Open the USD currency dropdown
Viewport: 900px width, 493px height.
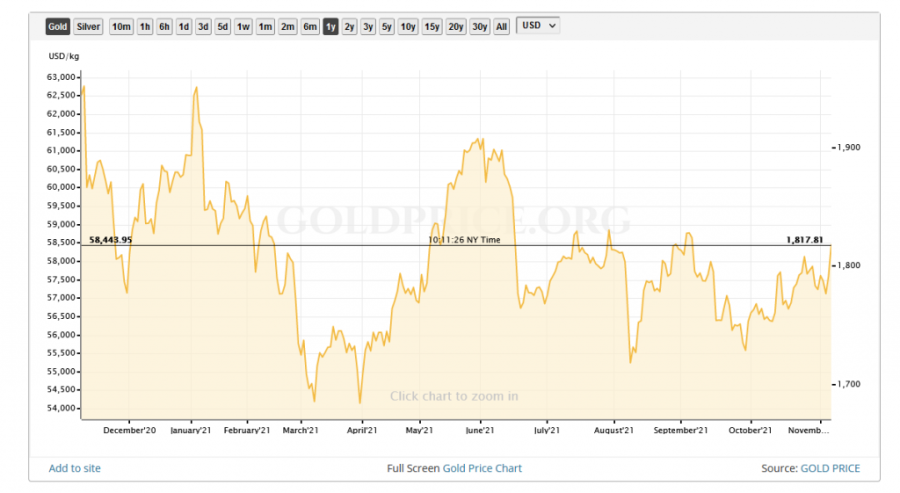pos(538,25)
